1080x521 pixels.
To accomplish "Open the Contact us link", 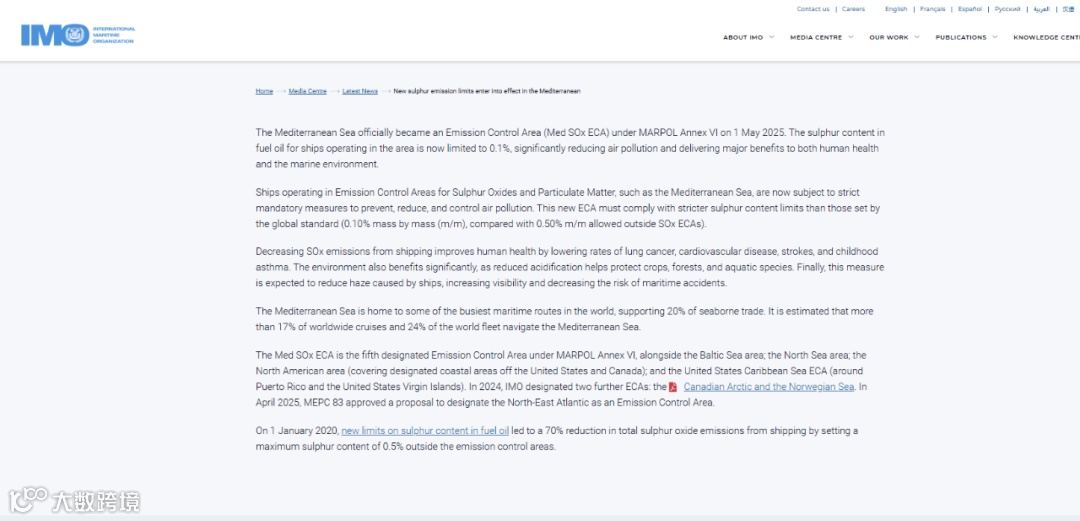I will coord(813,9).
